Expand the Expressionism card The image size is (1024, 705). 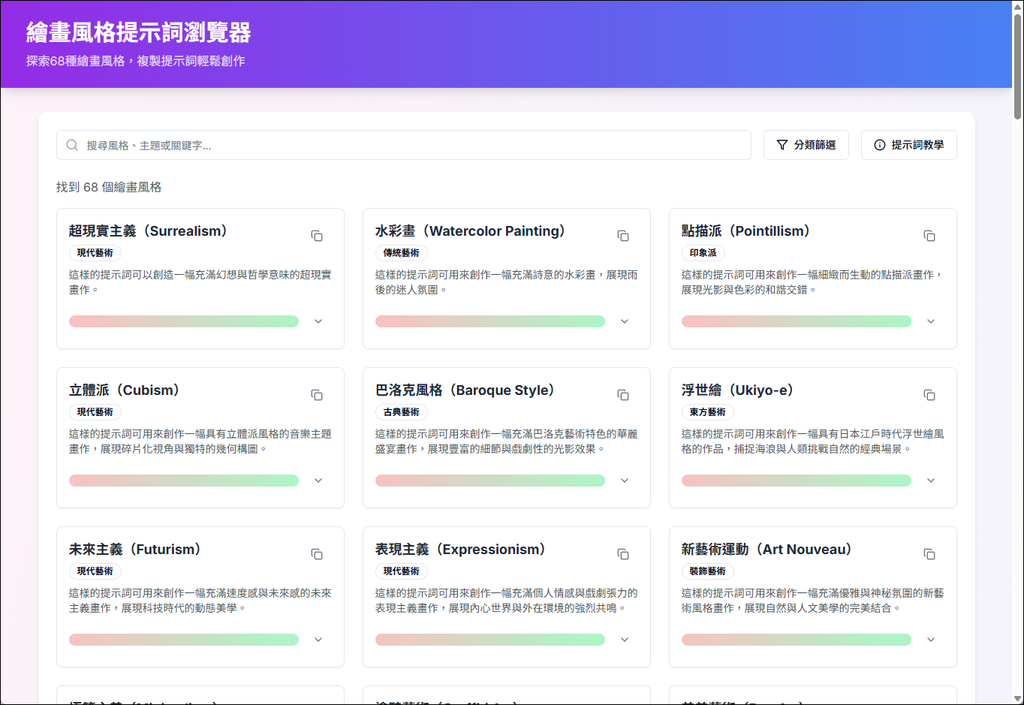coord(624,640)
